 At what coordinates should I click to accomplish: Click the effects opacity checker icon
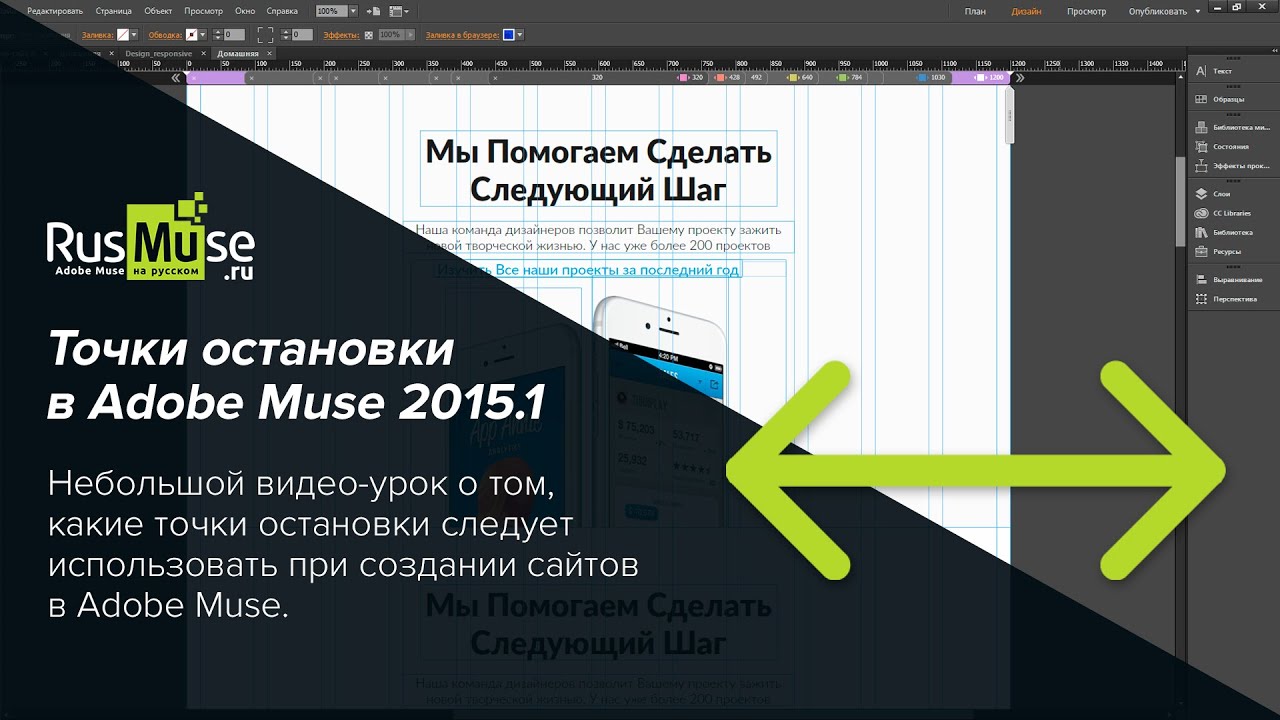click(368, 35)
